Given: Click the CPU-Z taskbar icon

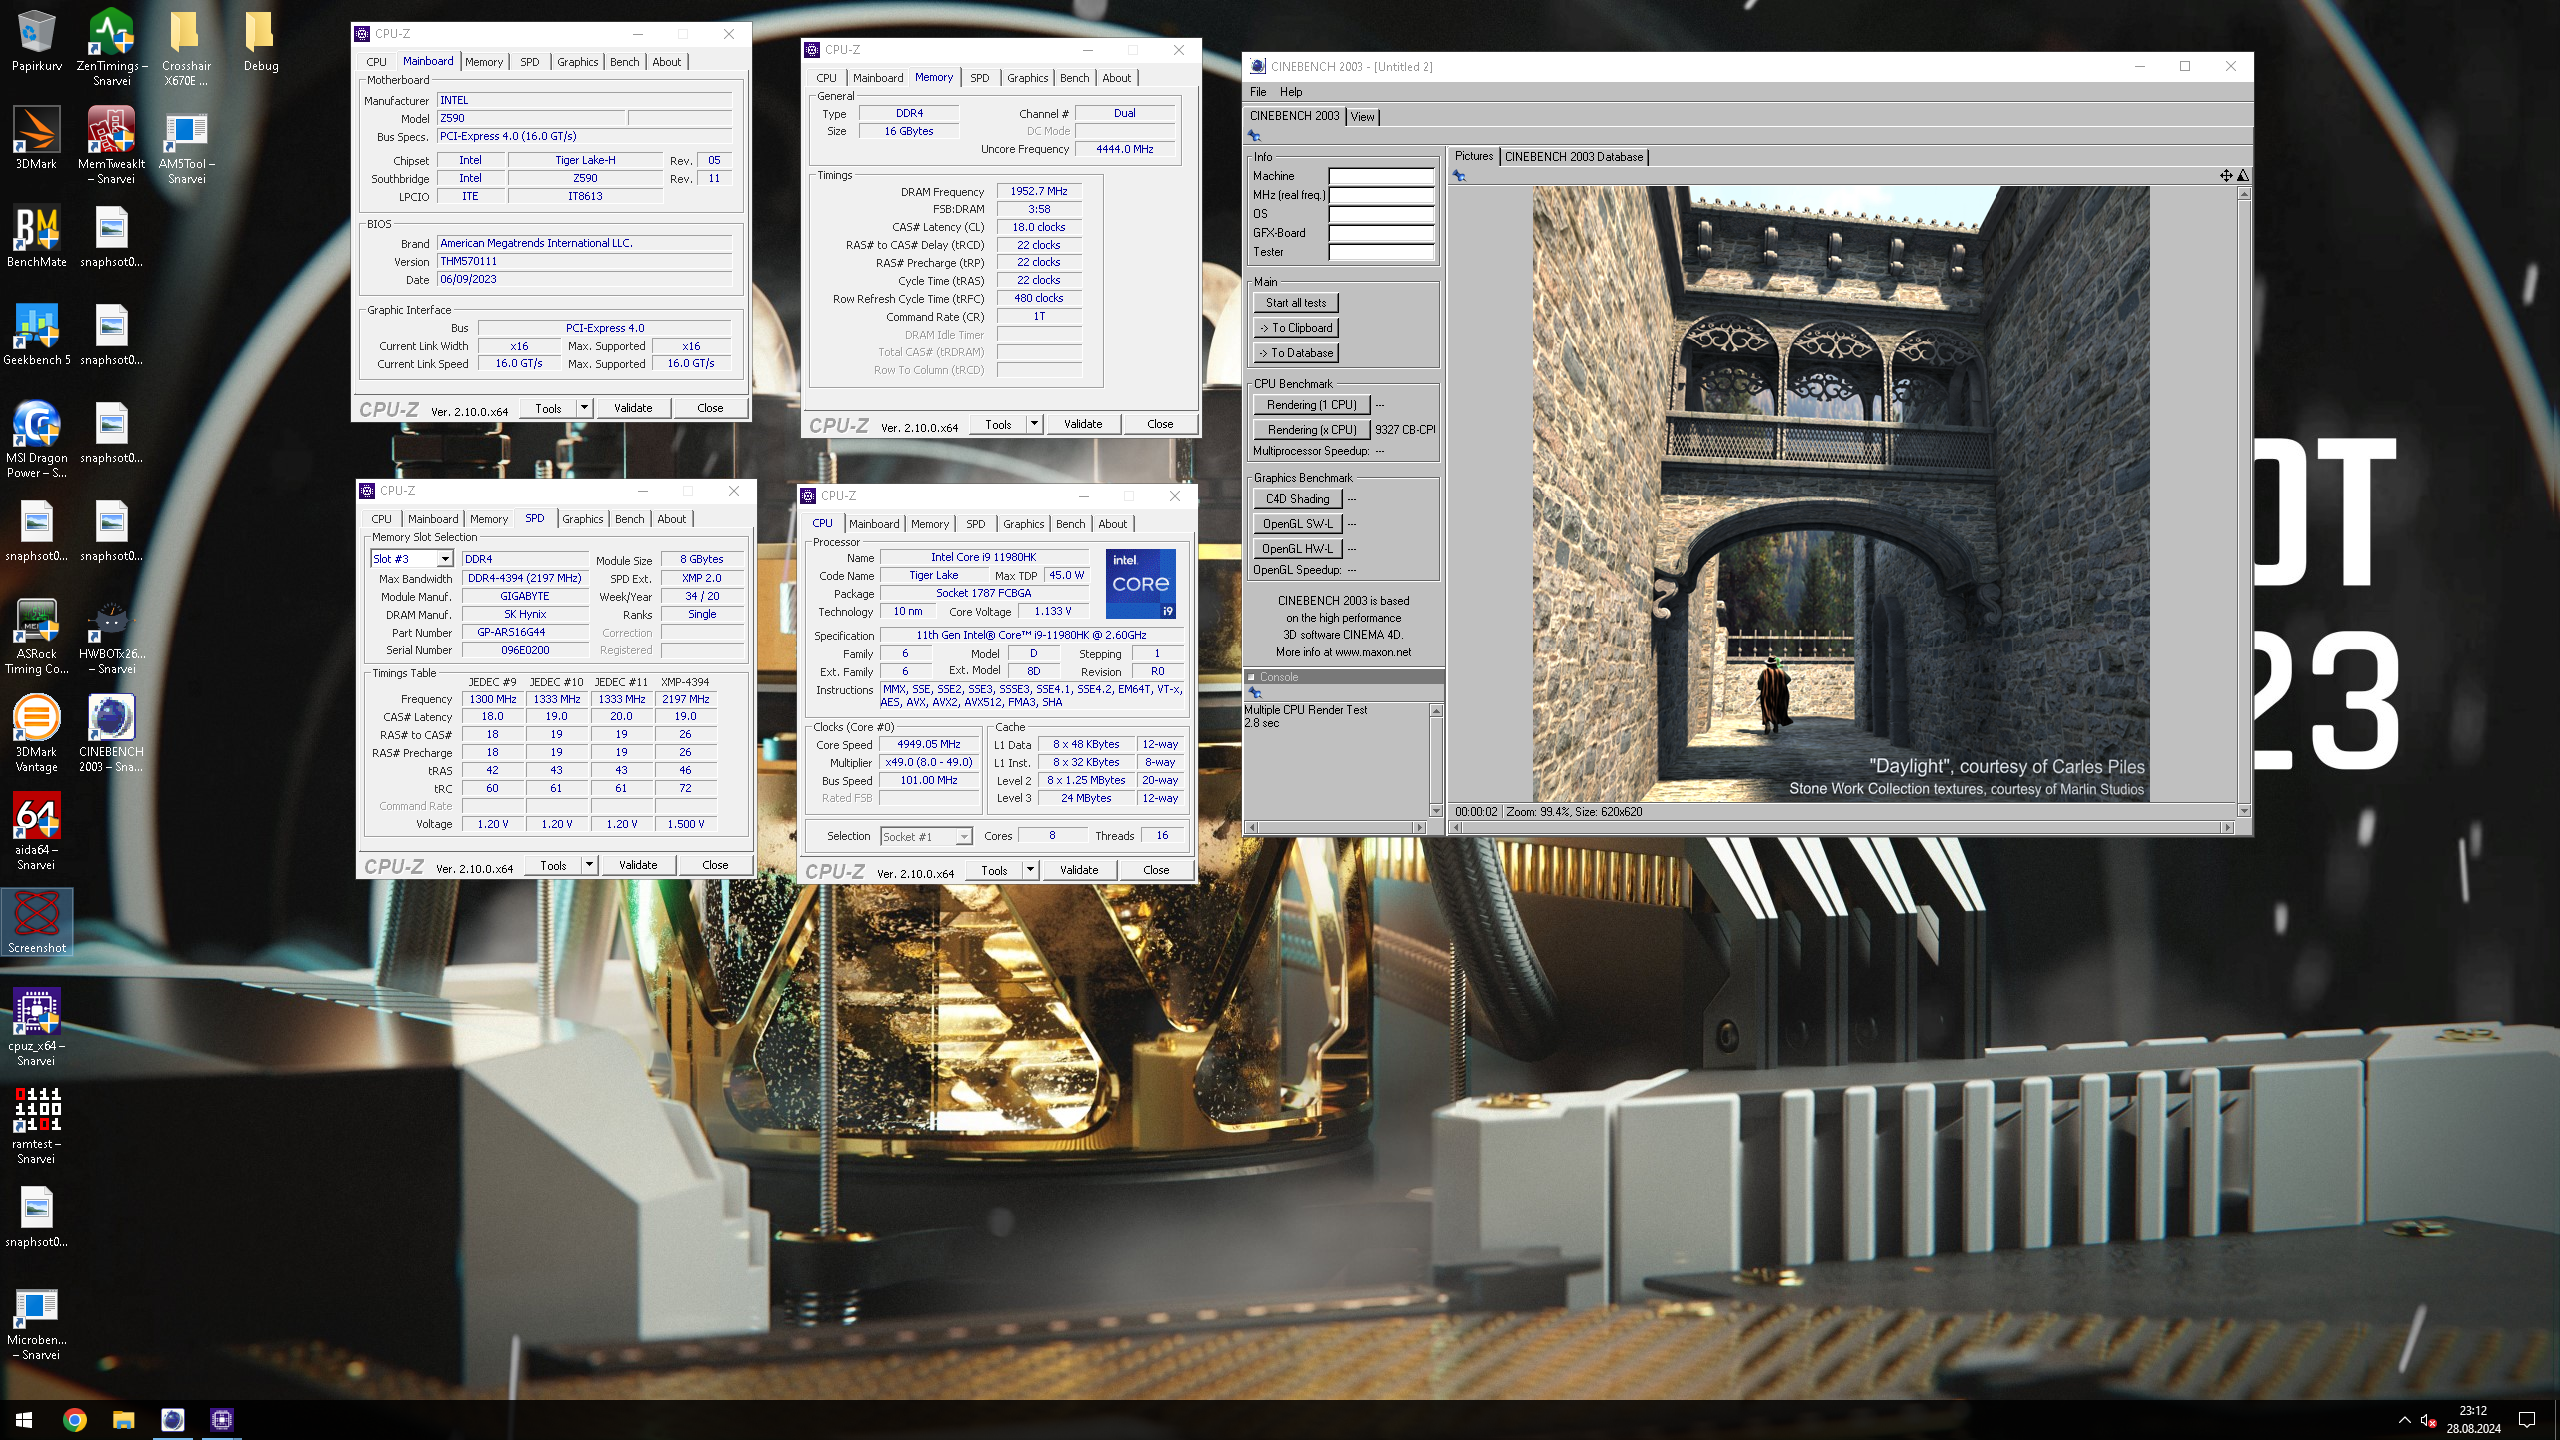Looking at the screenshot, I should click(x=222, y=1419).
